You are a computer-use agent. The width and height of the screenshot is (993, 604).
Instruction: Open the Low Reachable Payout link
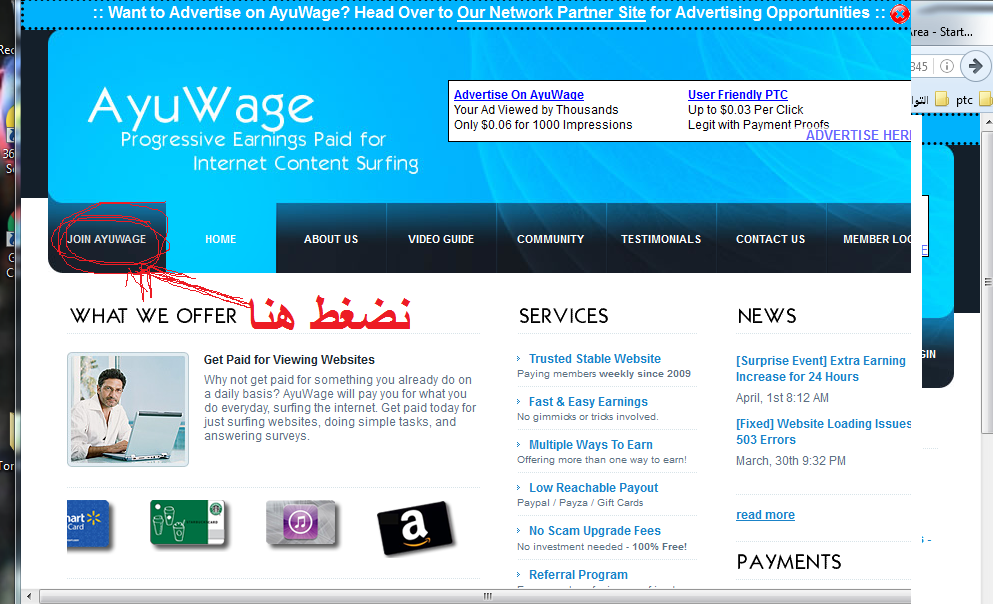tap(593, 488)
